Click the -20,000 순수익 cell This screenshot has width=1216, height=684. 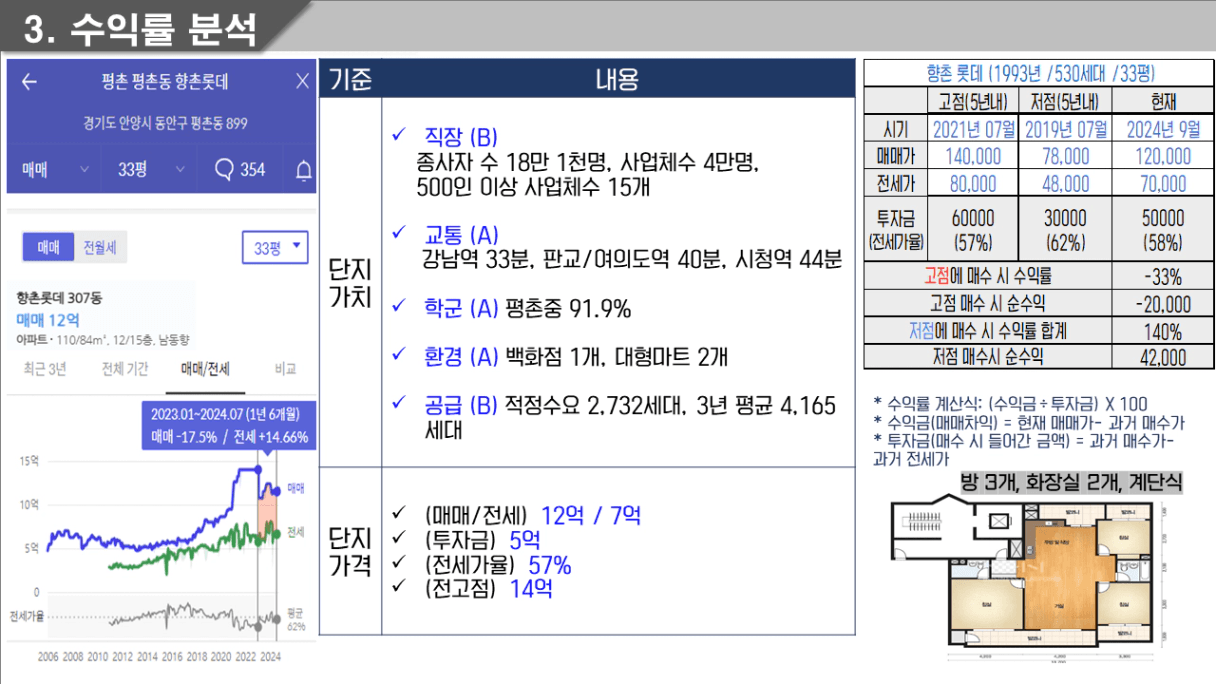(1163, 304)
